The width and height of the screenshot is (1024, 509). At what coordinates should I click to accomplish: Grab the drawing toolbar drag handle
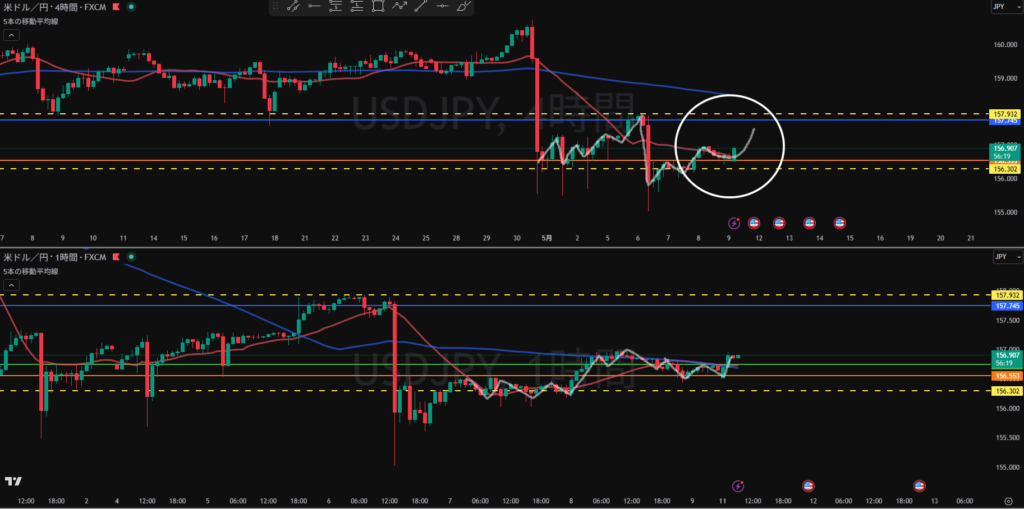click(276, 6)
